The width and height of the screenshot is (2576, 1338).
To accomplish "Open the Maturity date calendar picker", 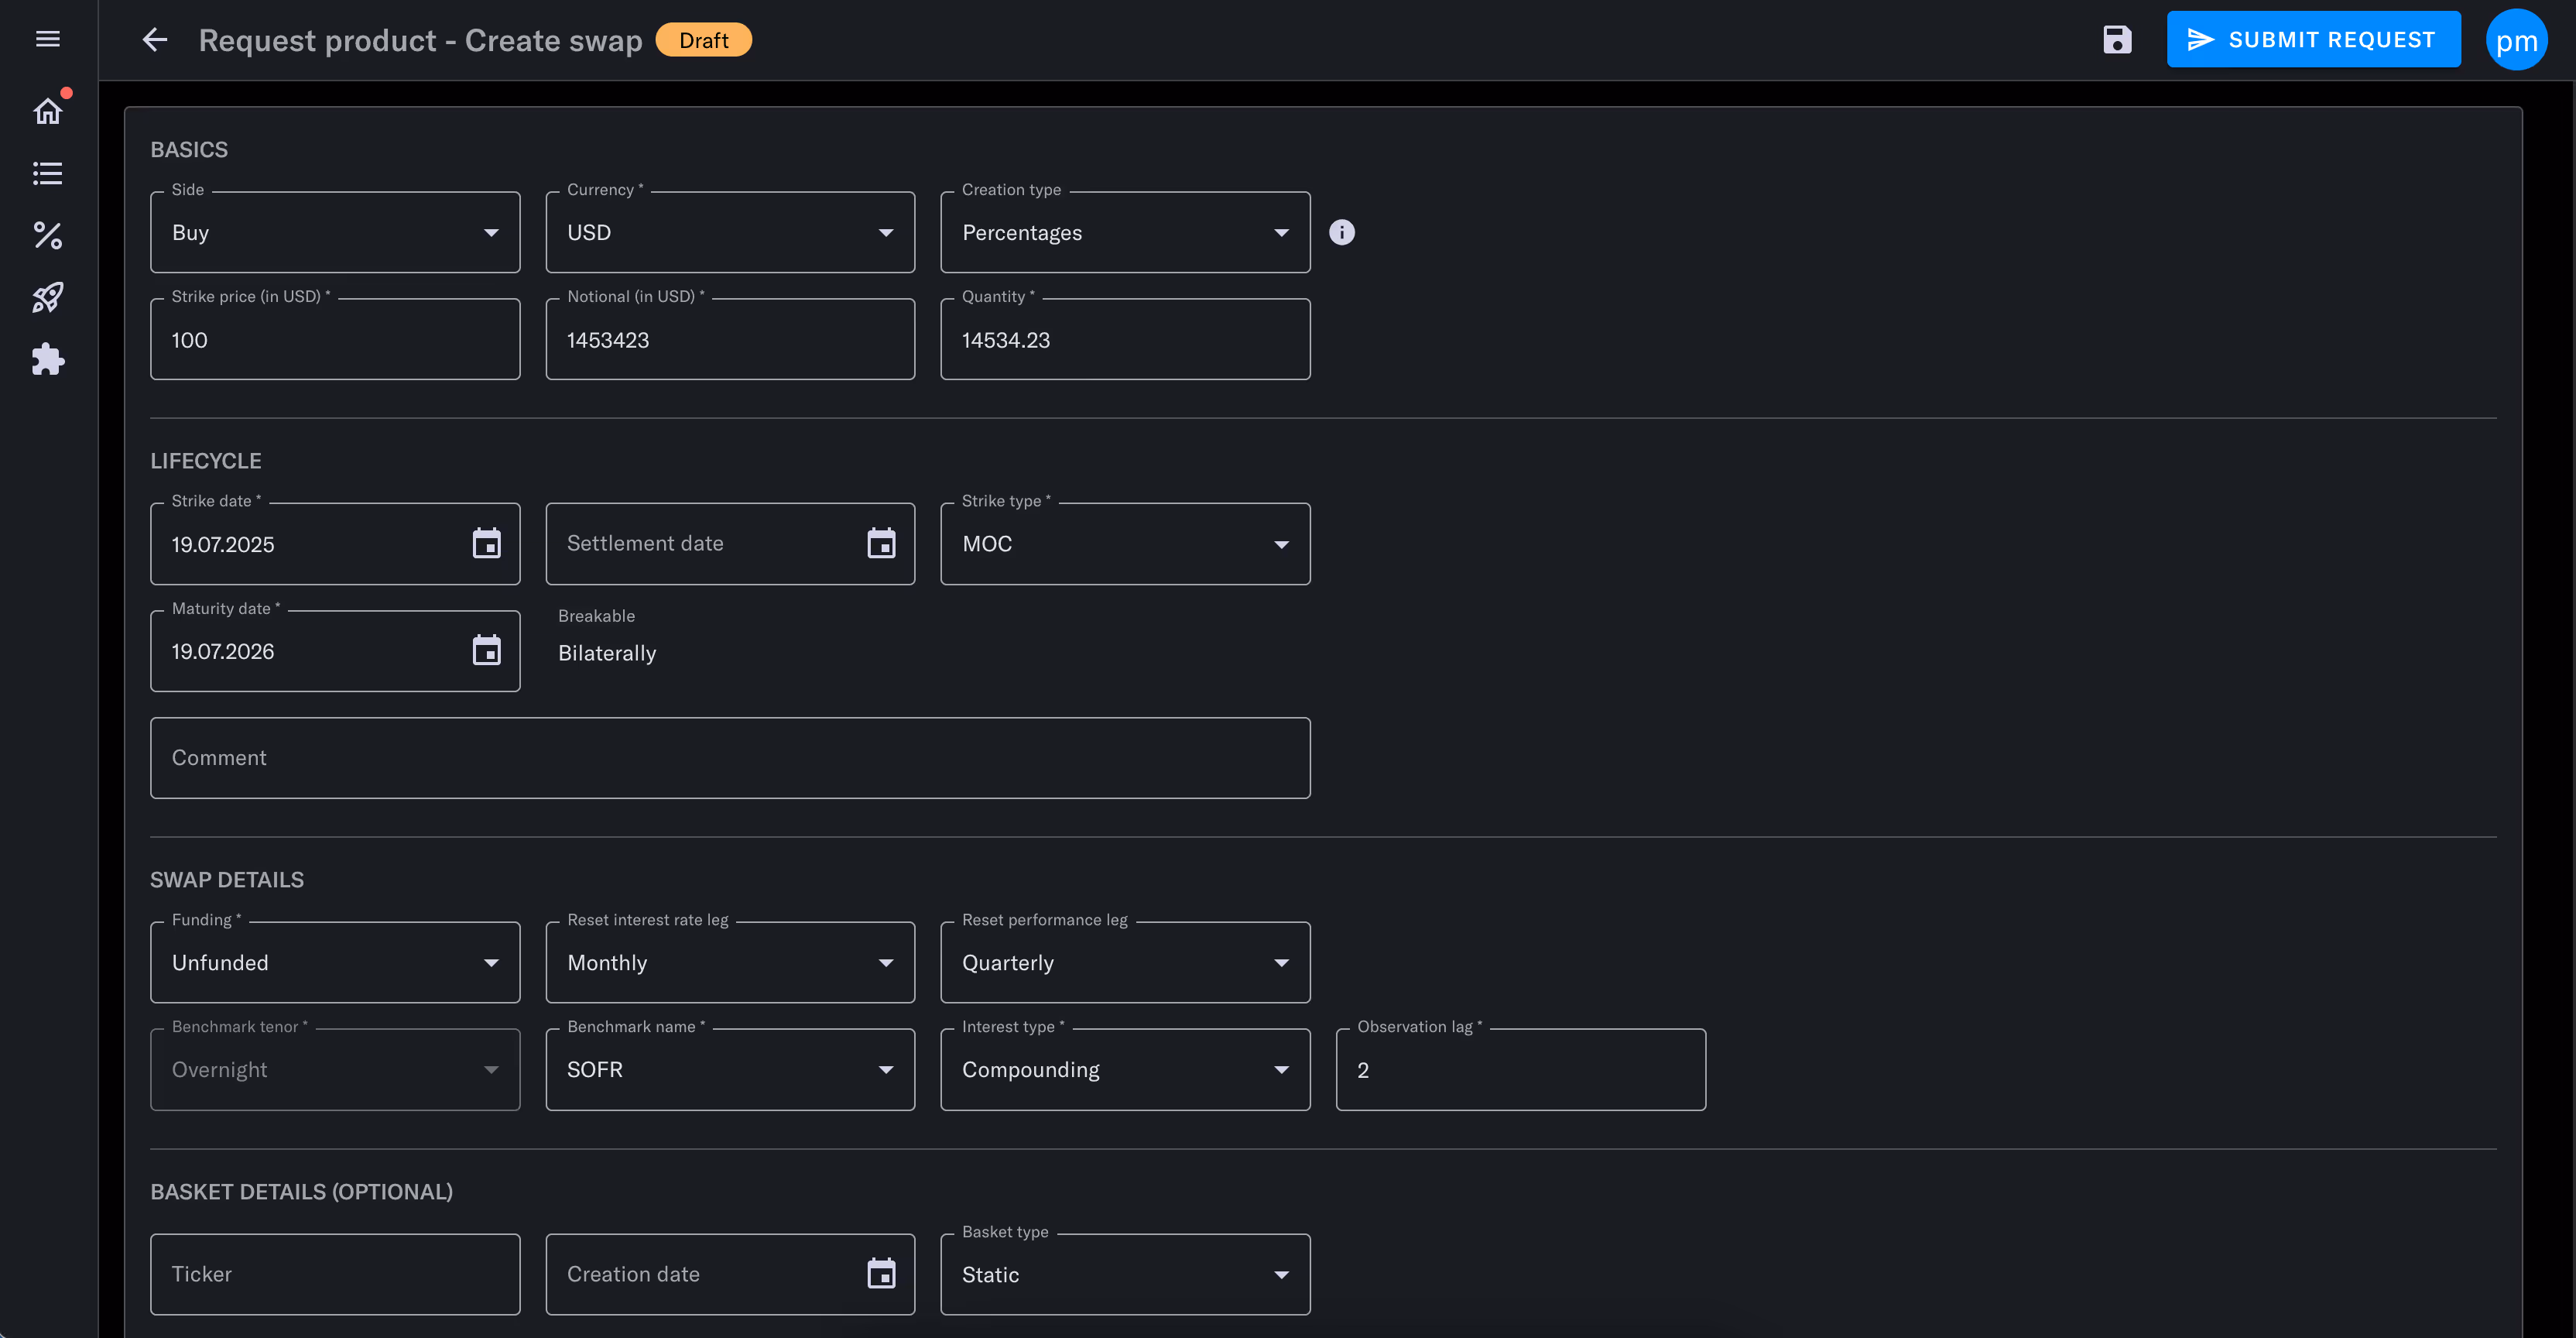I will (x=486, y=651).
